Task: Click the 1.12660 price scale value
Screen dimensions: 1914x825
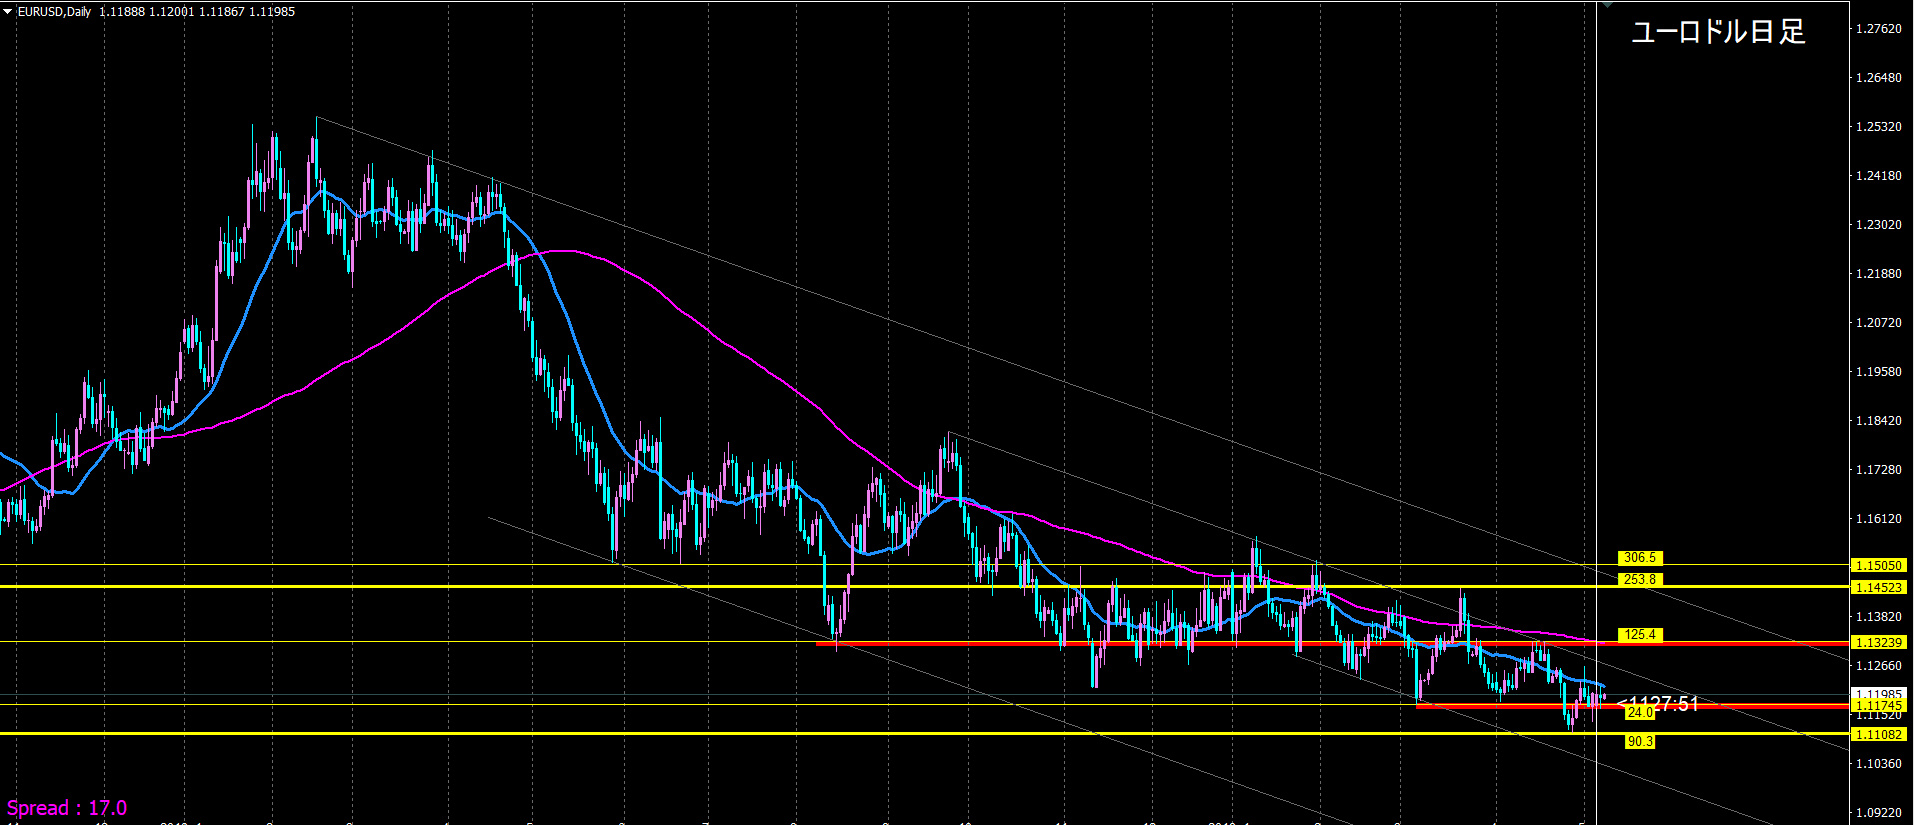Action: point(1878,666)
